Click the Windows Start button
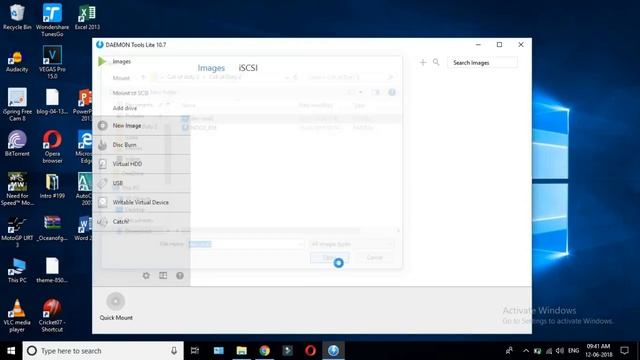The image size is (640, 360). pos(11,351)
